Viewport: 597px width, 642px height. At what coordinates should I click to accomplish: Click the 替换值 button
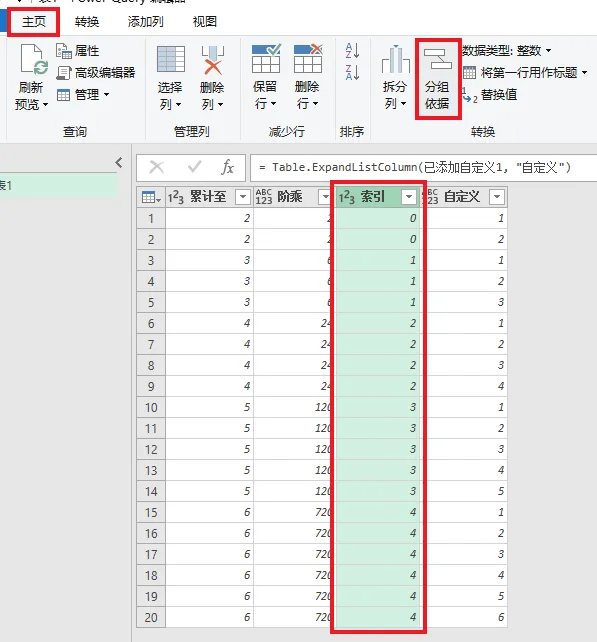pos(490,95)
